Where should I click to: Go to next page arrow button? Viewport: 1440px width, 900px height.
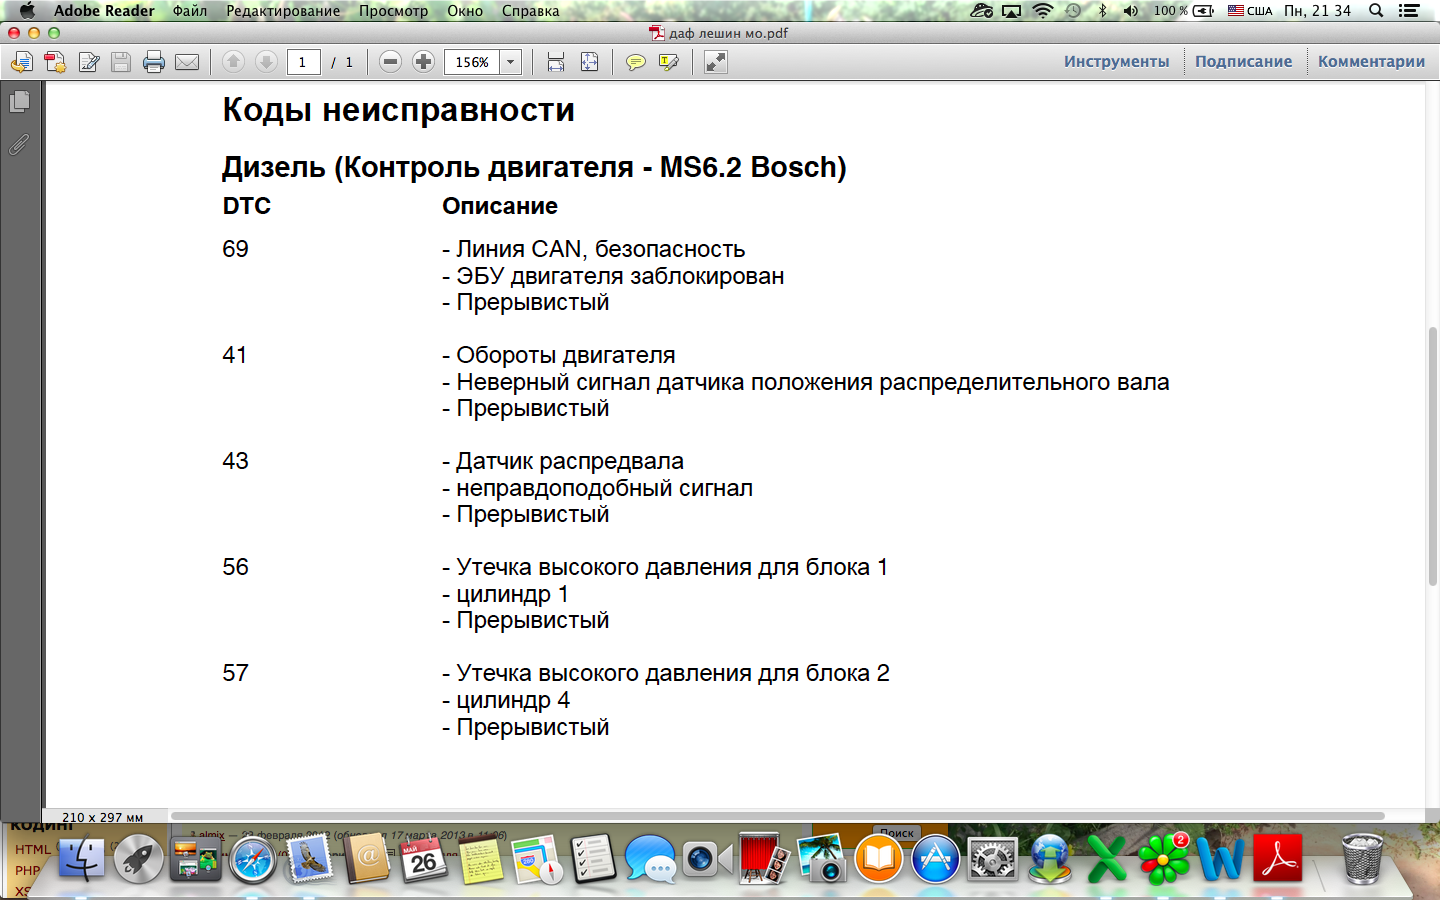(x=266, y=62)
